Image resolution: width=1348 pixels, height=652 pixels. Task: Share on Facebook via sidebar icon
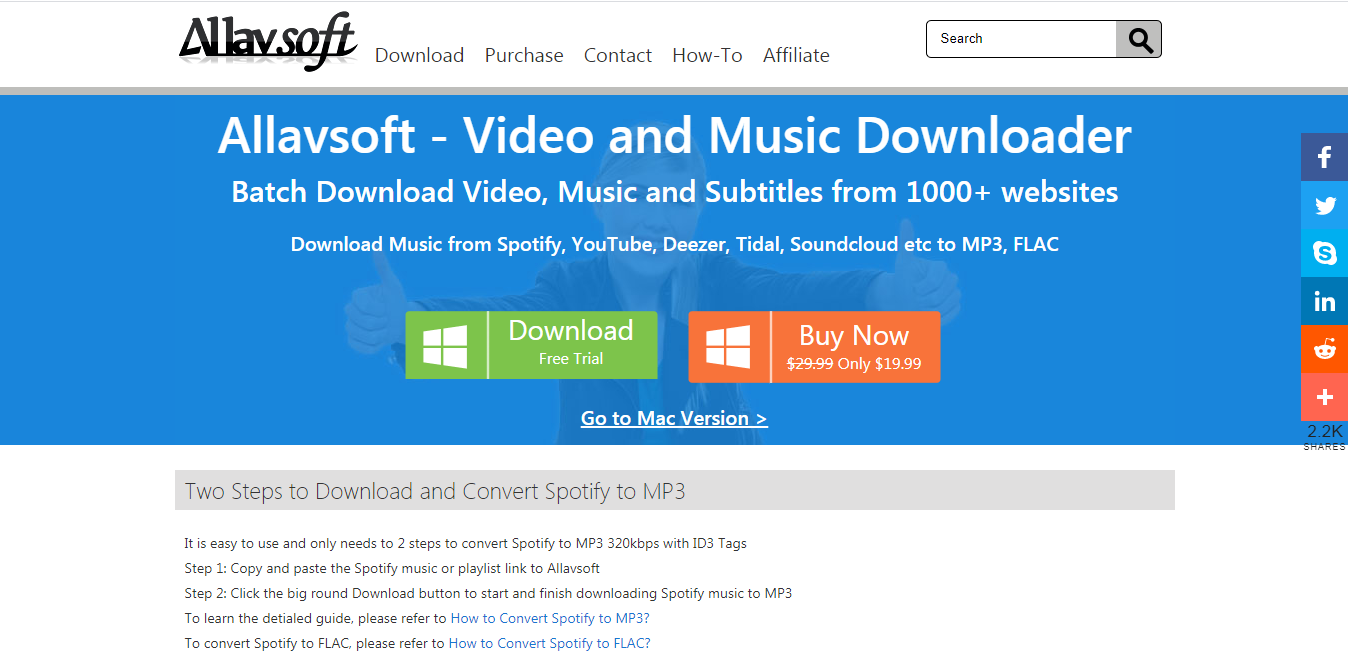(x=1324, y=157)
